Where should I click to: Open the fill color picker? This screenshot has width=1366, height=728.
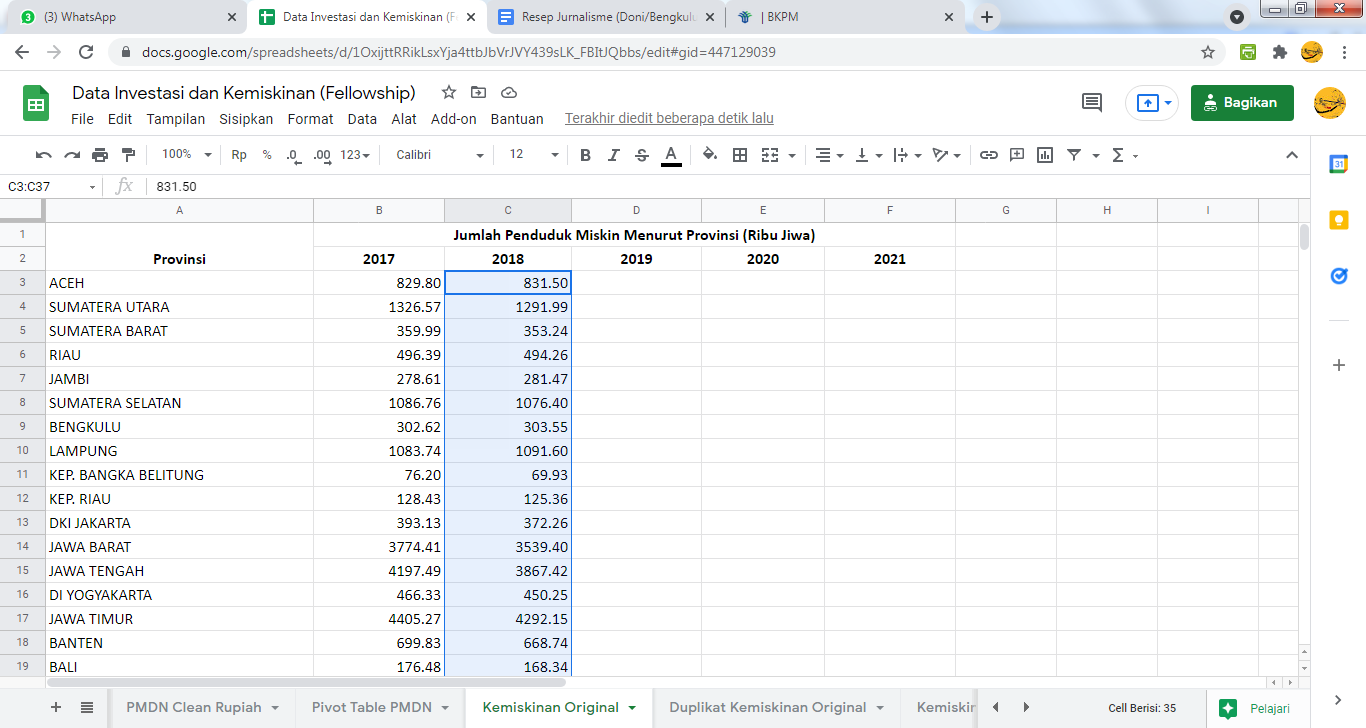709,155
